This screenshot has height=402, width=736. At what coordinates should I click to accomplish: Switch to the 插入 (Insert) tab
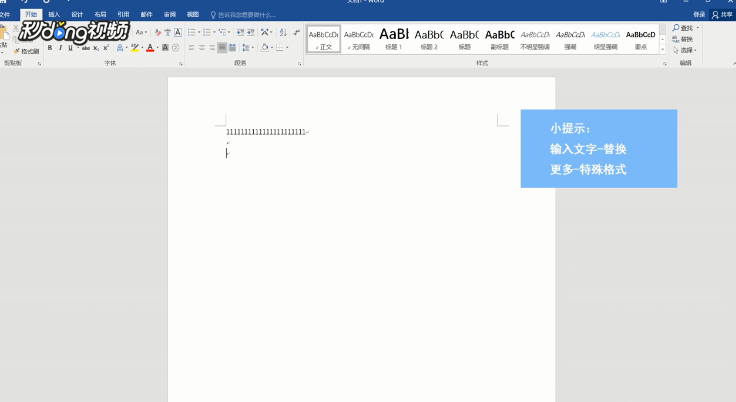54,15
